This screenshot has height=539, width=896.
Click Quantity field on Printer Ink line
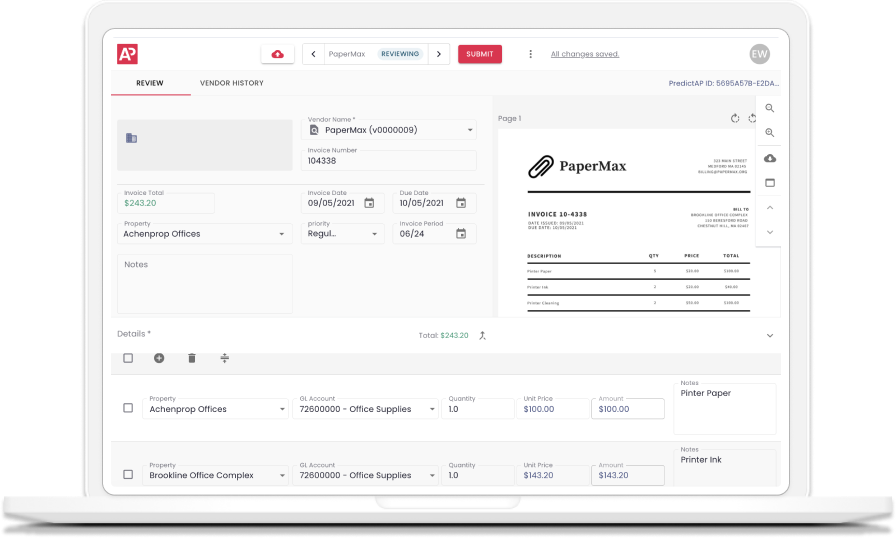pos(478,476)
